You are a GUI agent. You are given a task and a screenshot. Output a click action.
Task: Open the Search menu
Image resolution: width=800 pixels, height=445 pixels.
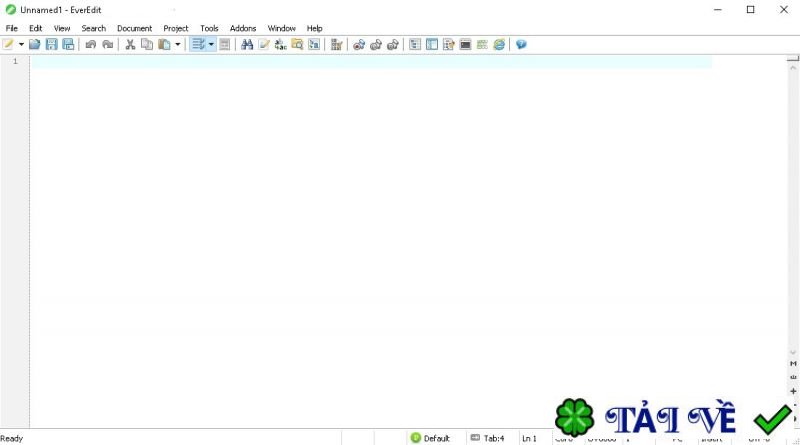pos(94,28)
